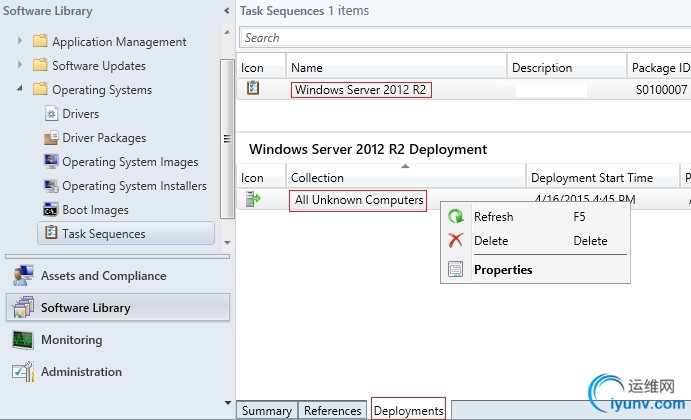This screenshot has width=691, height=420.
Task: Select Boot Images in the tree
Action: 95,210
